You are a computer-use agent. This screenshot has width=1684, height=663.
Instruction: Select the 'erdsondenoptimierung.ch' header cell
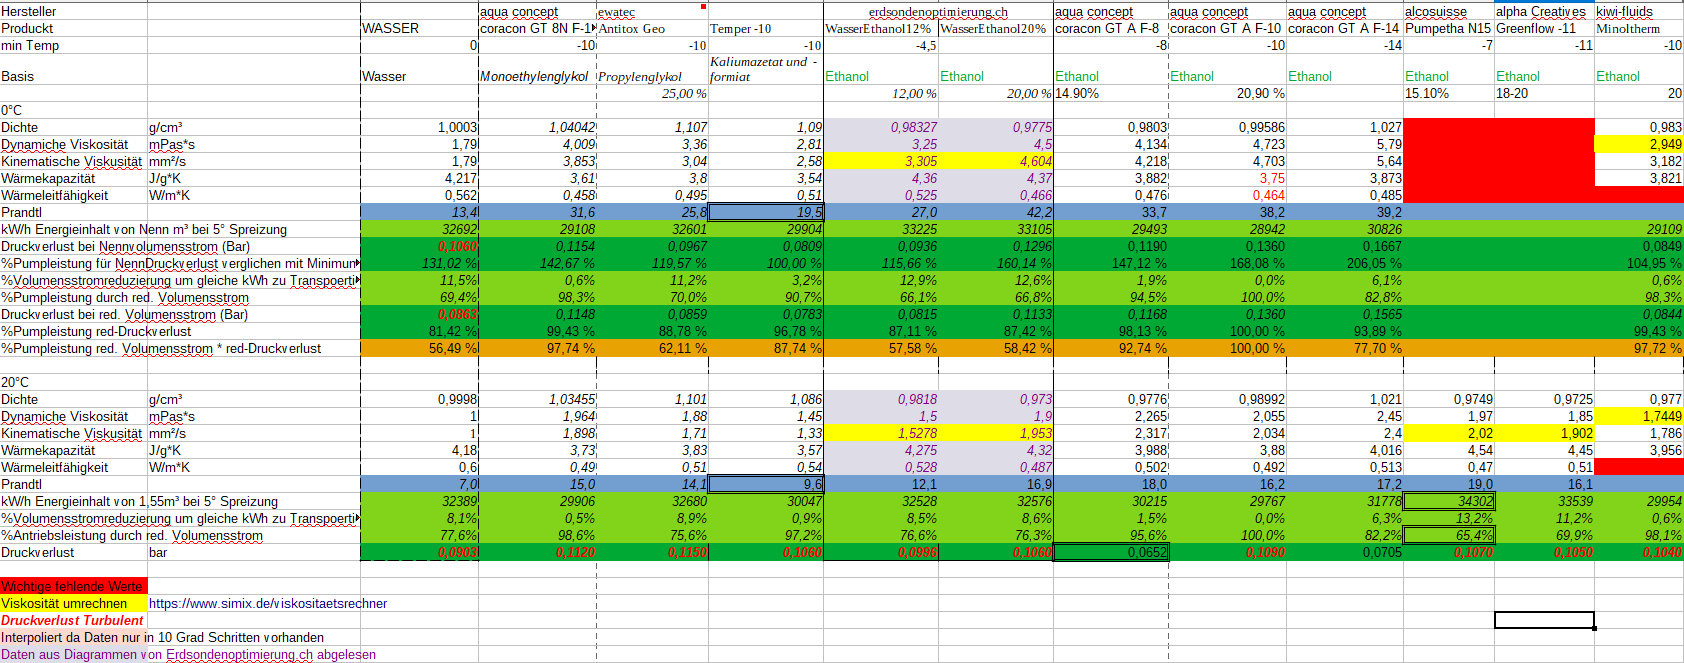(x=938, y=11)
